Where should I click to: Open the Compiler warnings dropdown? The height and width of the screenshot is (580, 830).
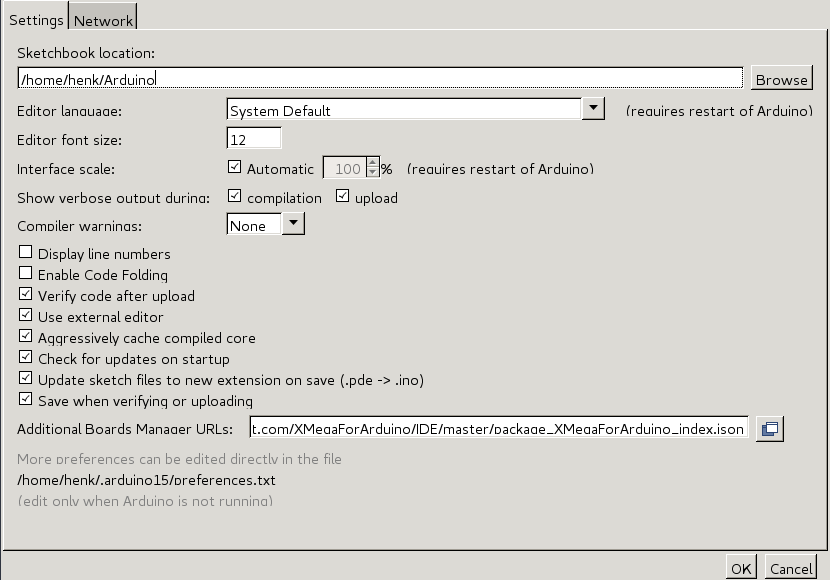pos(293,223)
